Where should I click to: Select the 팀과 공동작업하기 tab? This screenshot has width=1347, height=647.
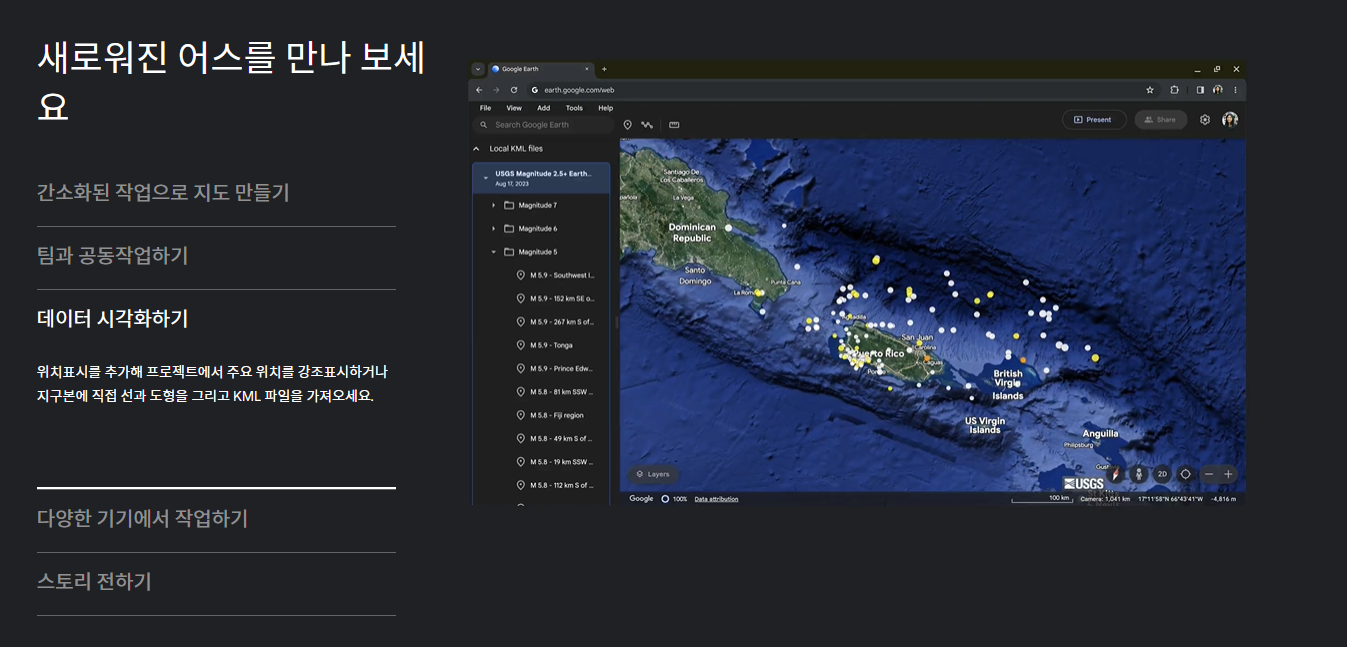point(112,255)
